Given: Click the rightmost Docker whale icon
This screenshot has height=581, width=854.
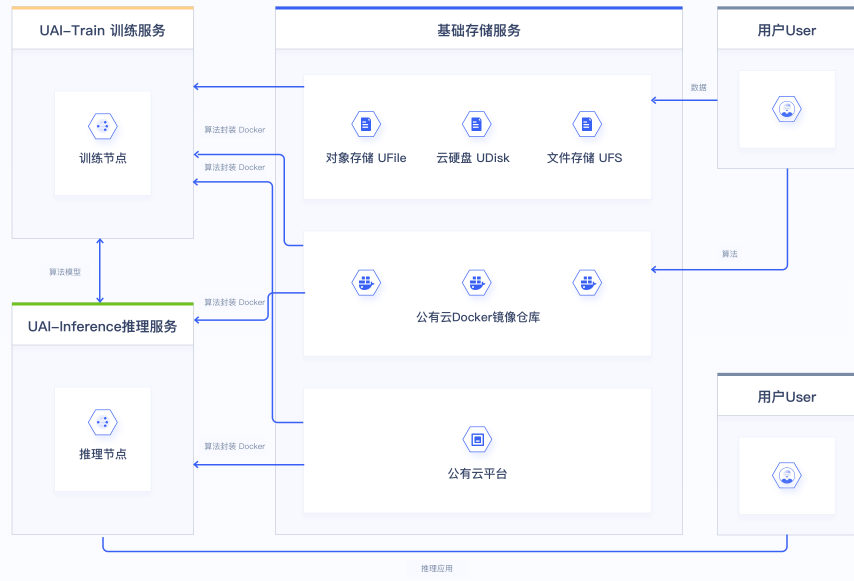Looking at the screenshot, I should pos(587,283).
